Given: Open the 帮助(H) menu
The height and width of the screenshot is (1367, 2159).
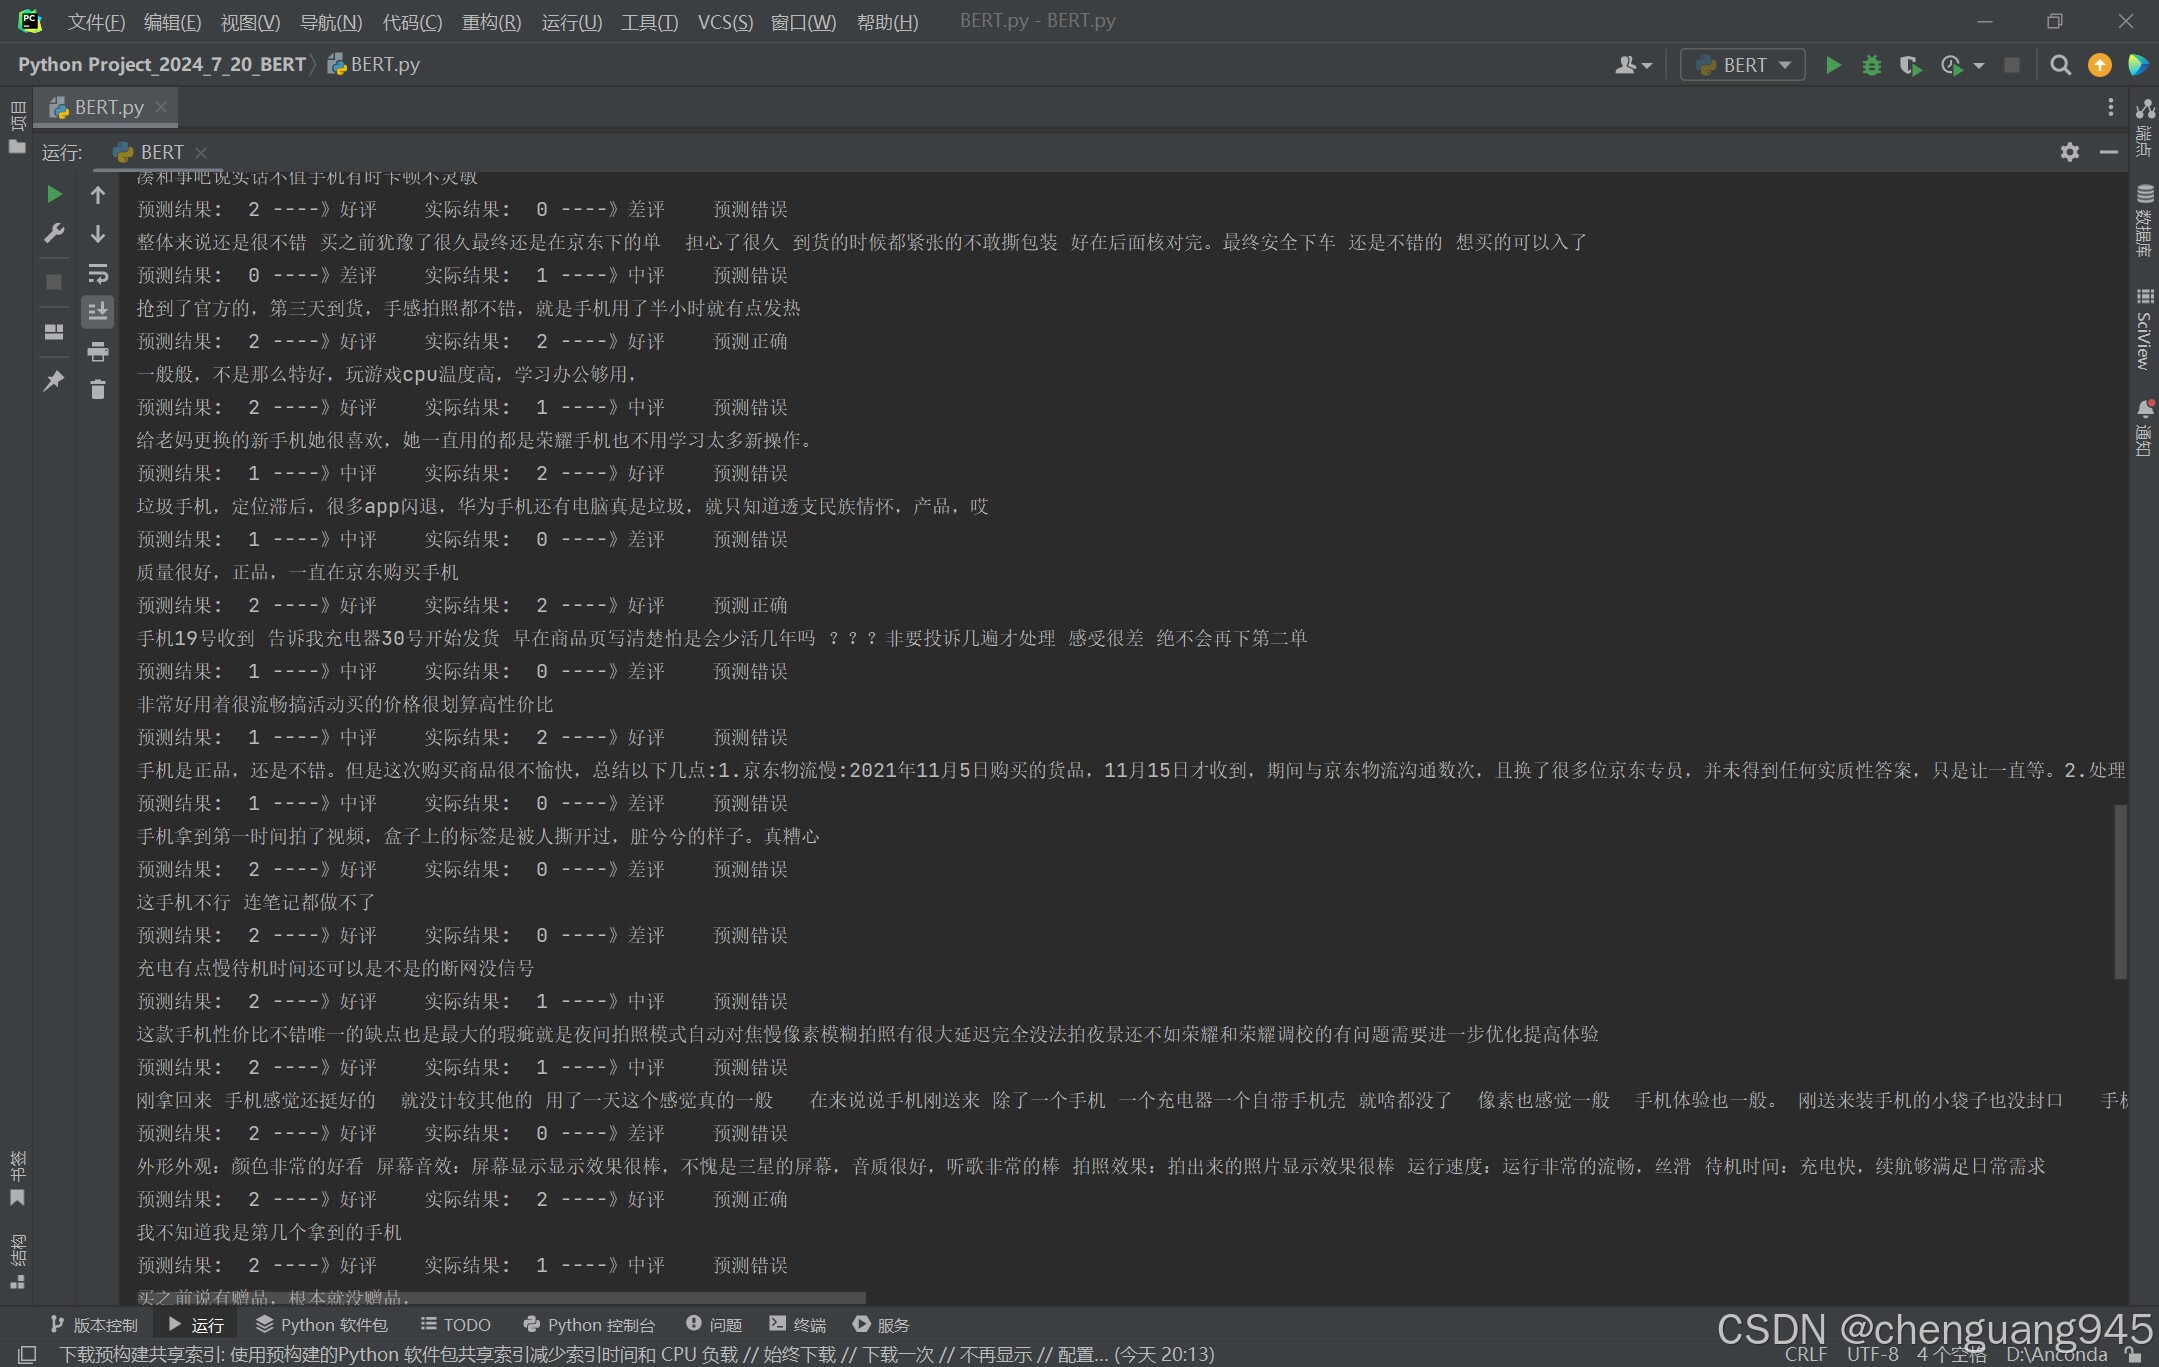Looking at the screenshot, I should tap(887, 22).
